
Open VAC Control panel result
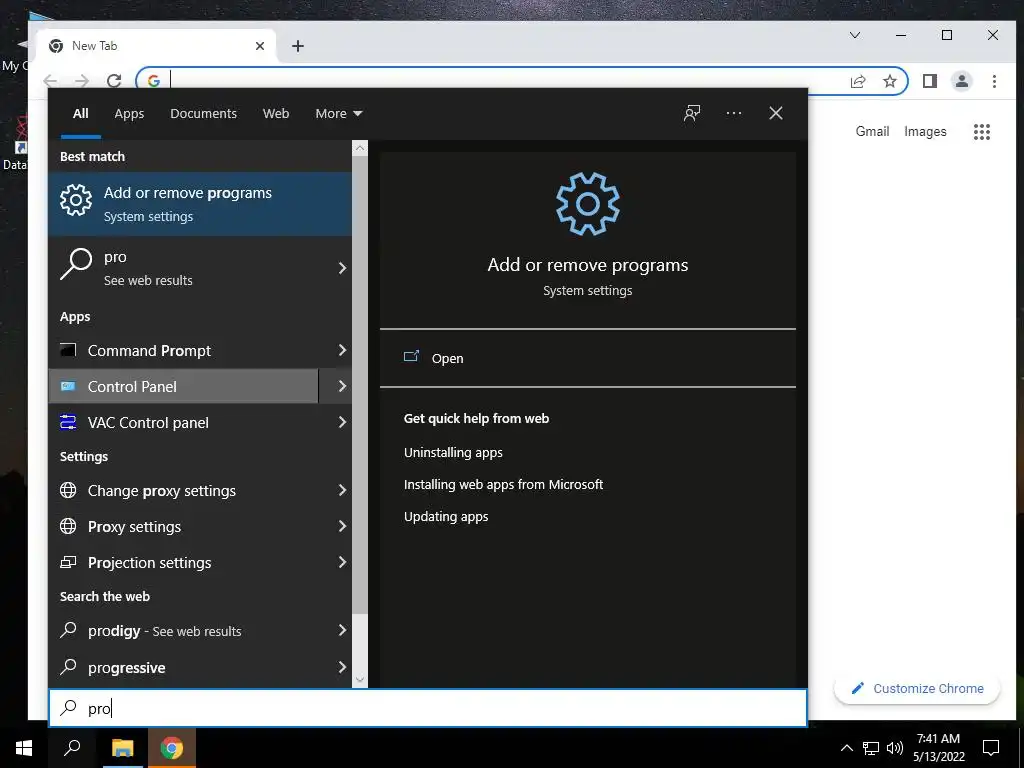(184, 423)
